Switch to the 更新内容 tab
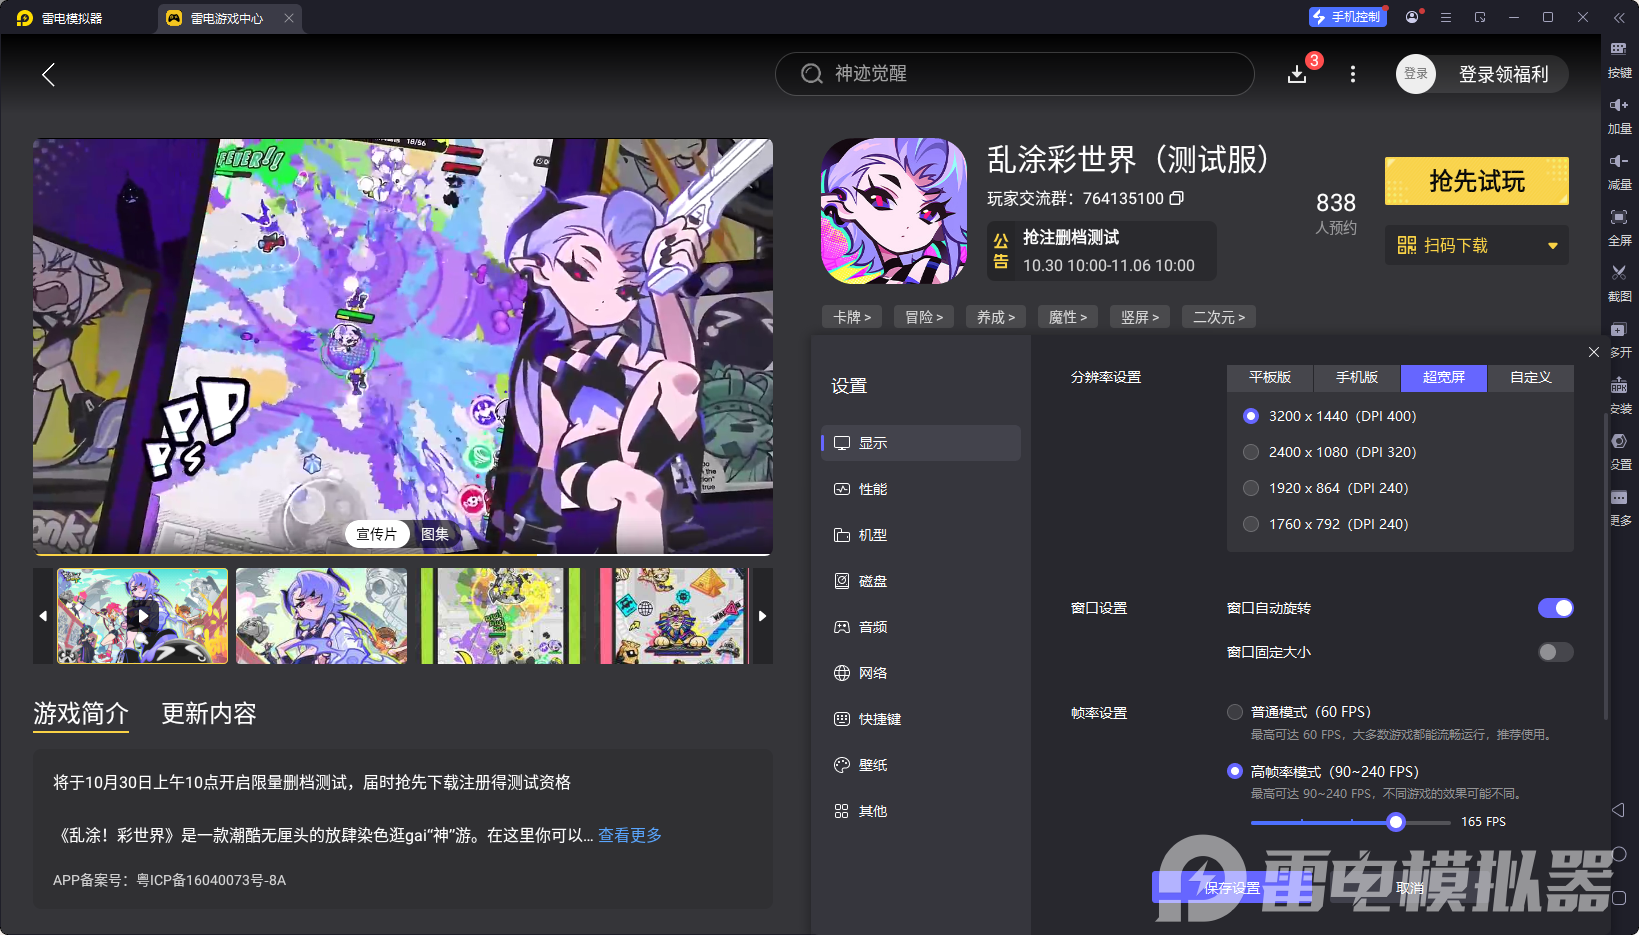Viewport: 1639px width, 935px height. point(208,714)
